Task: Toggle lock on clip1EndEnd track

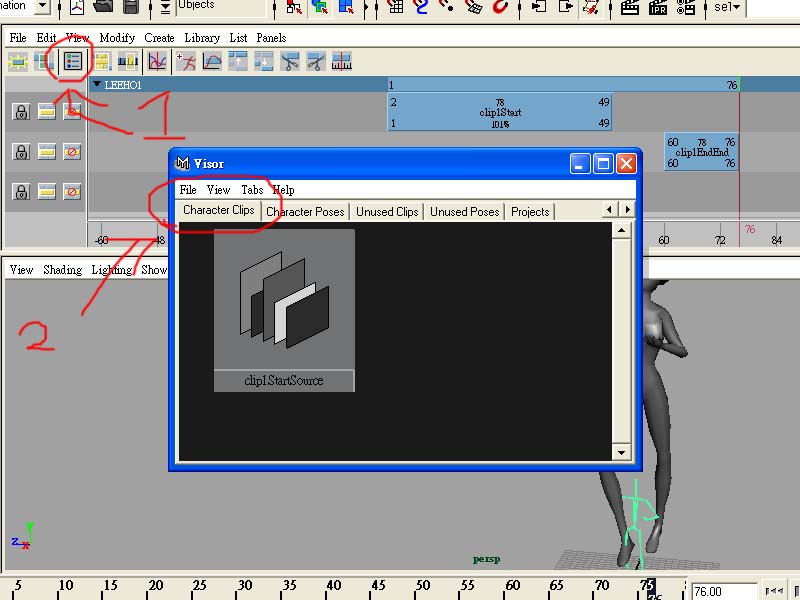Action: 21,152
